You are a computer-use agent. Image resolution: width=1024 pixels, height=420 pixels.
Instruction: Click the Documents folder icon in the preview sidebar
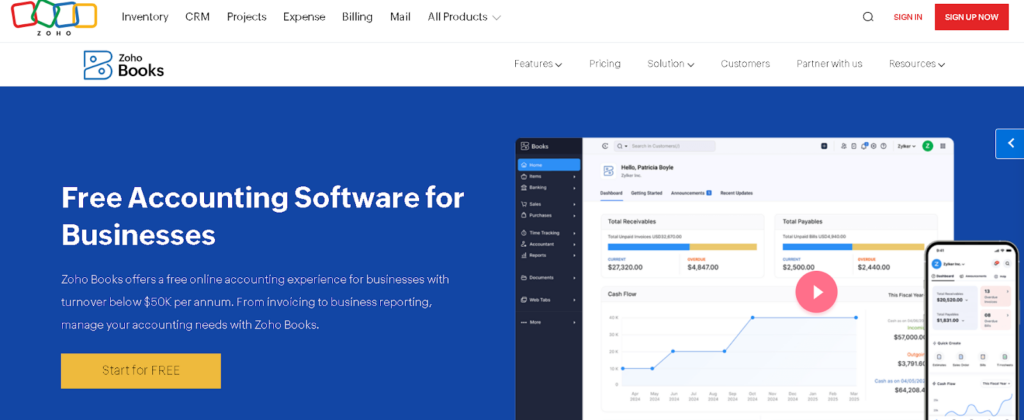524,278
